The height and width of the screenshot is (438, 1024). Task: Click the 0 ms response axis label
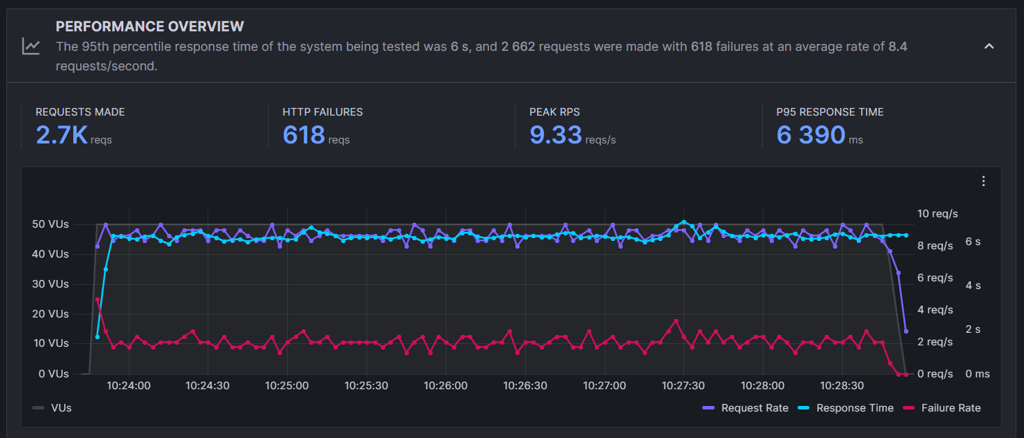(x=978, y=374)
